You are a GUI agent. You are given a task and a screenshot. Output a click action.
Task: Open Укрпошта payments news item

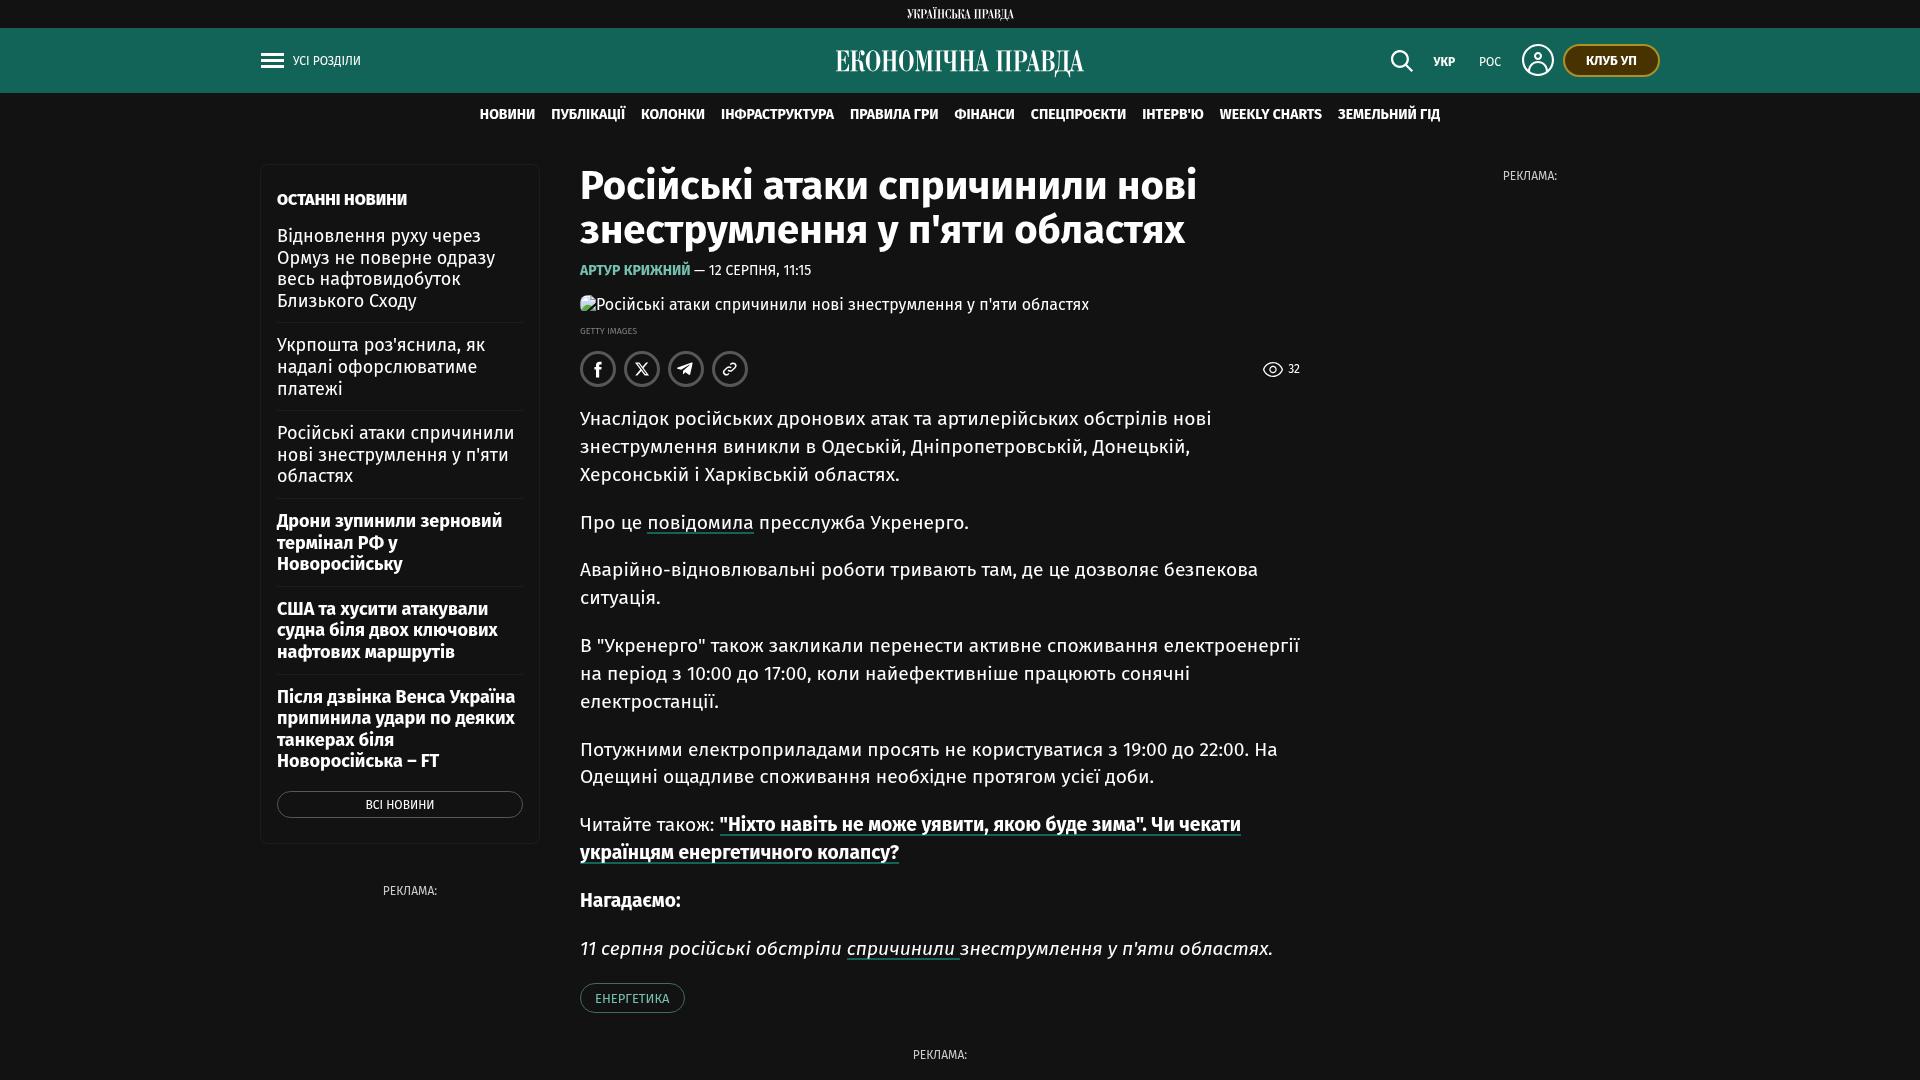(x=381, y=367)
